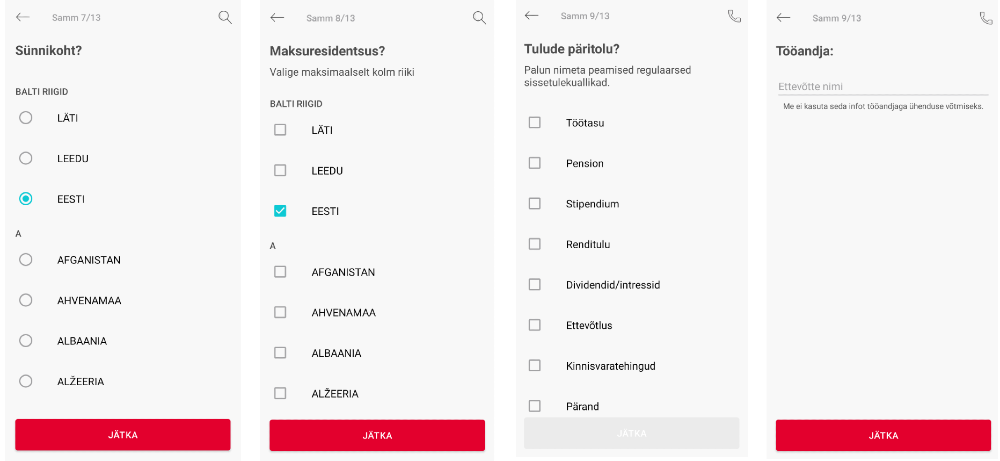The width and height of the screenshot is (1000, 461).
Task: Tap back arrow on Samm 8/13 screen
Action: coord(277,17)
